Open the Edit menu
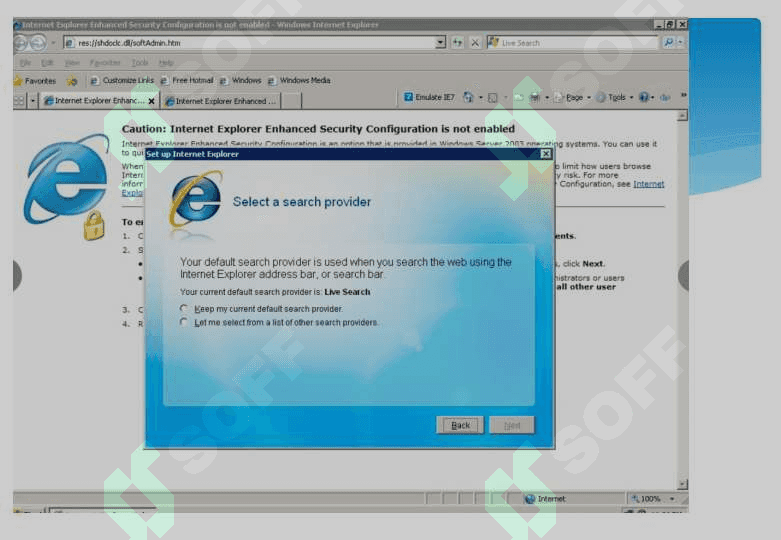This screenshot has height=540, width=781. point(47,62)
